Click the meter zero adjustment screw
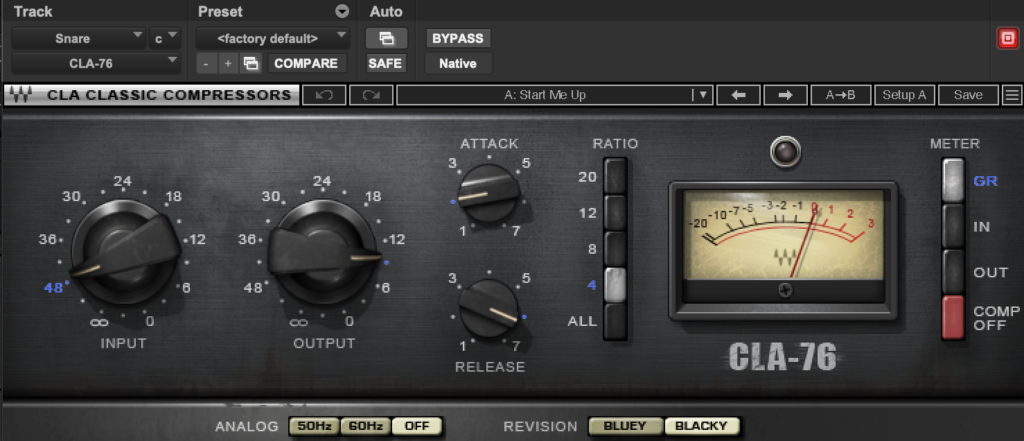The width and height of the screenshot is (1024, 441). point(785,291)
